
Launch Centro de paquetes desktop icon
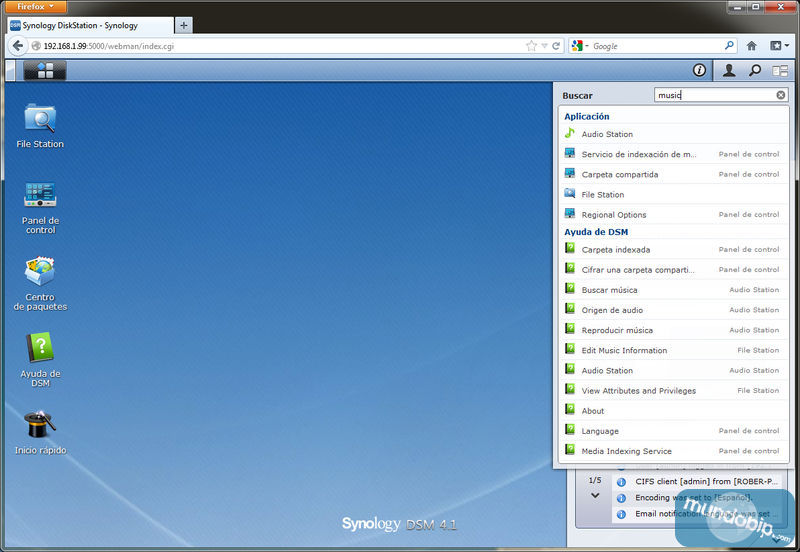tap(40, 284)
